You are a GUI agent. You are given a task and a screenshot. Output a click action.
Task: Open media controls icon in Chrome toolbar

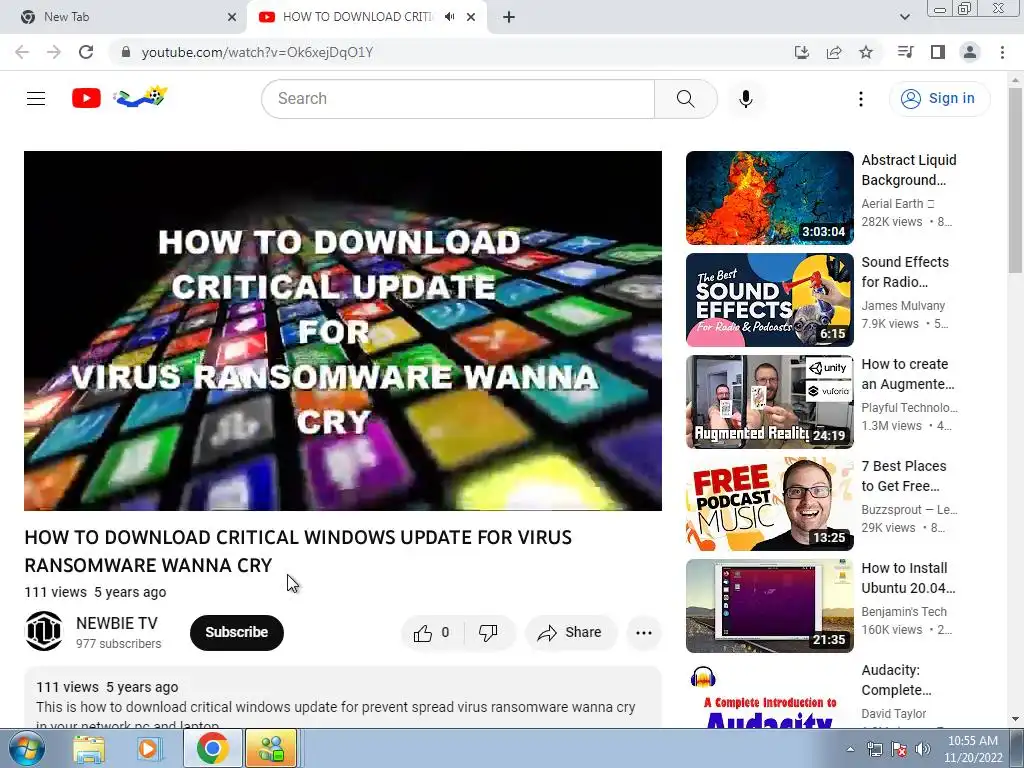(x=905, y=52)
